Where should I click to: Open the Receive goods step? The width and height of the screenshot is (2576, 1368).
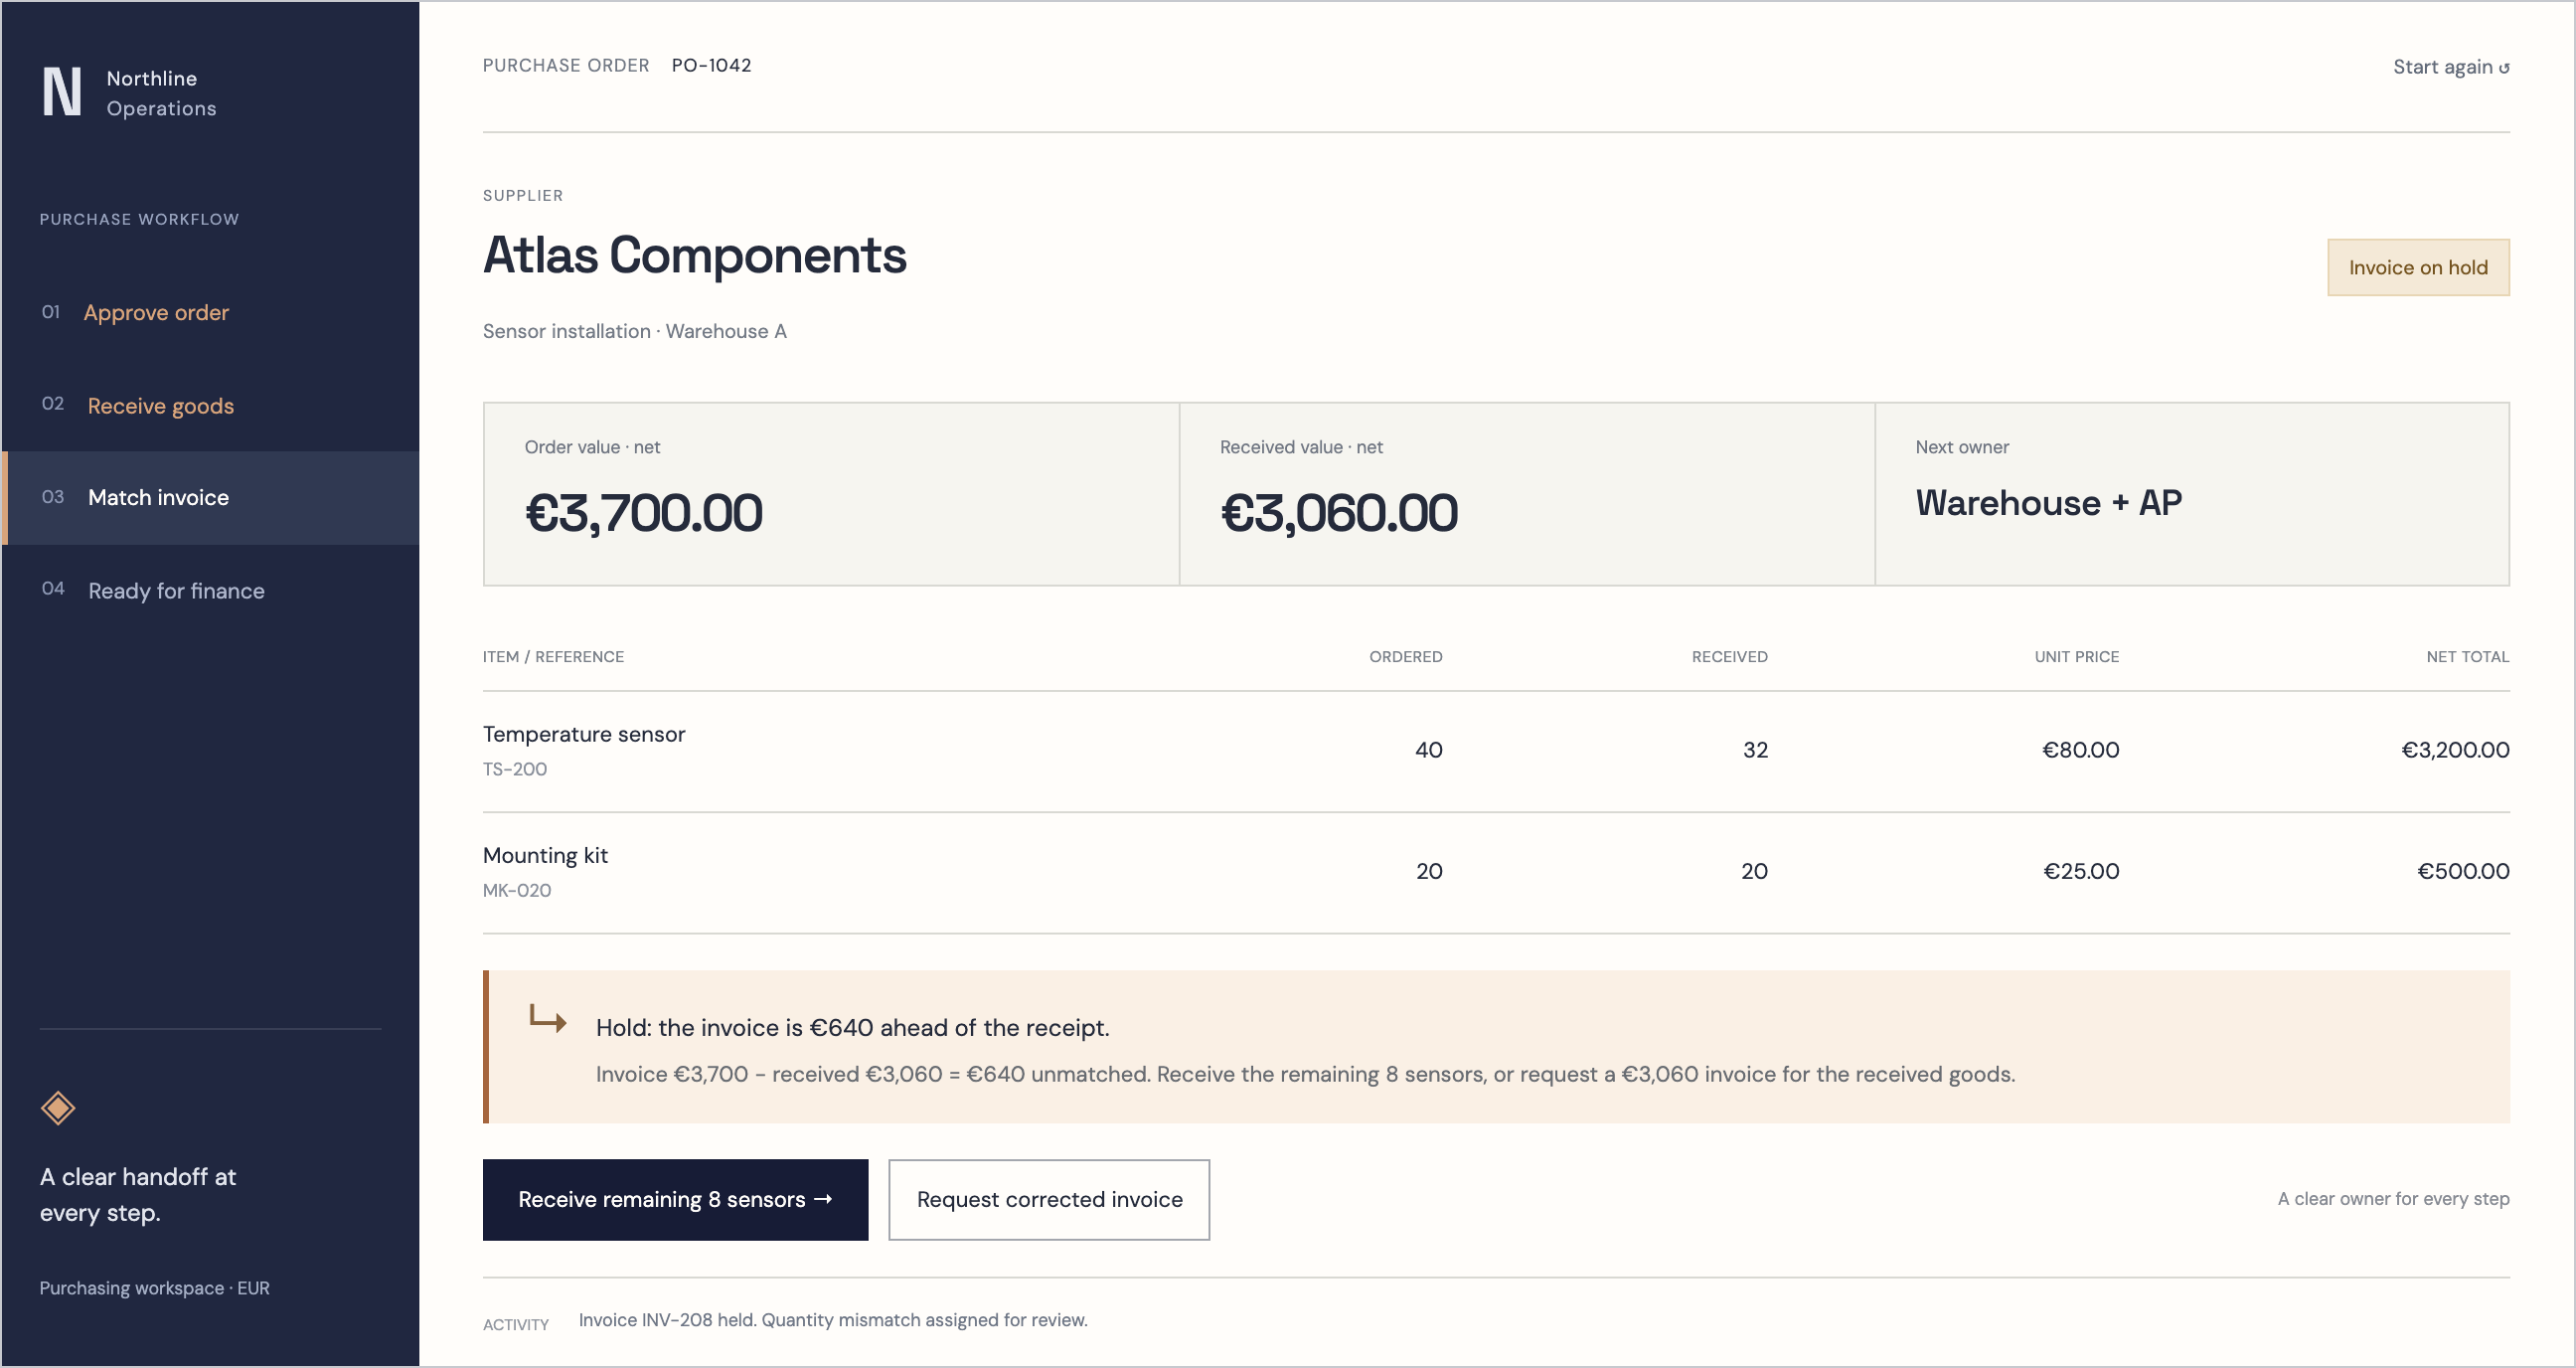160,405
